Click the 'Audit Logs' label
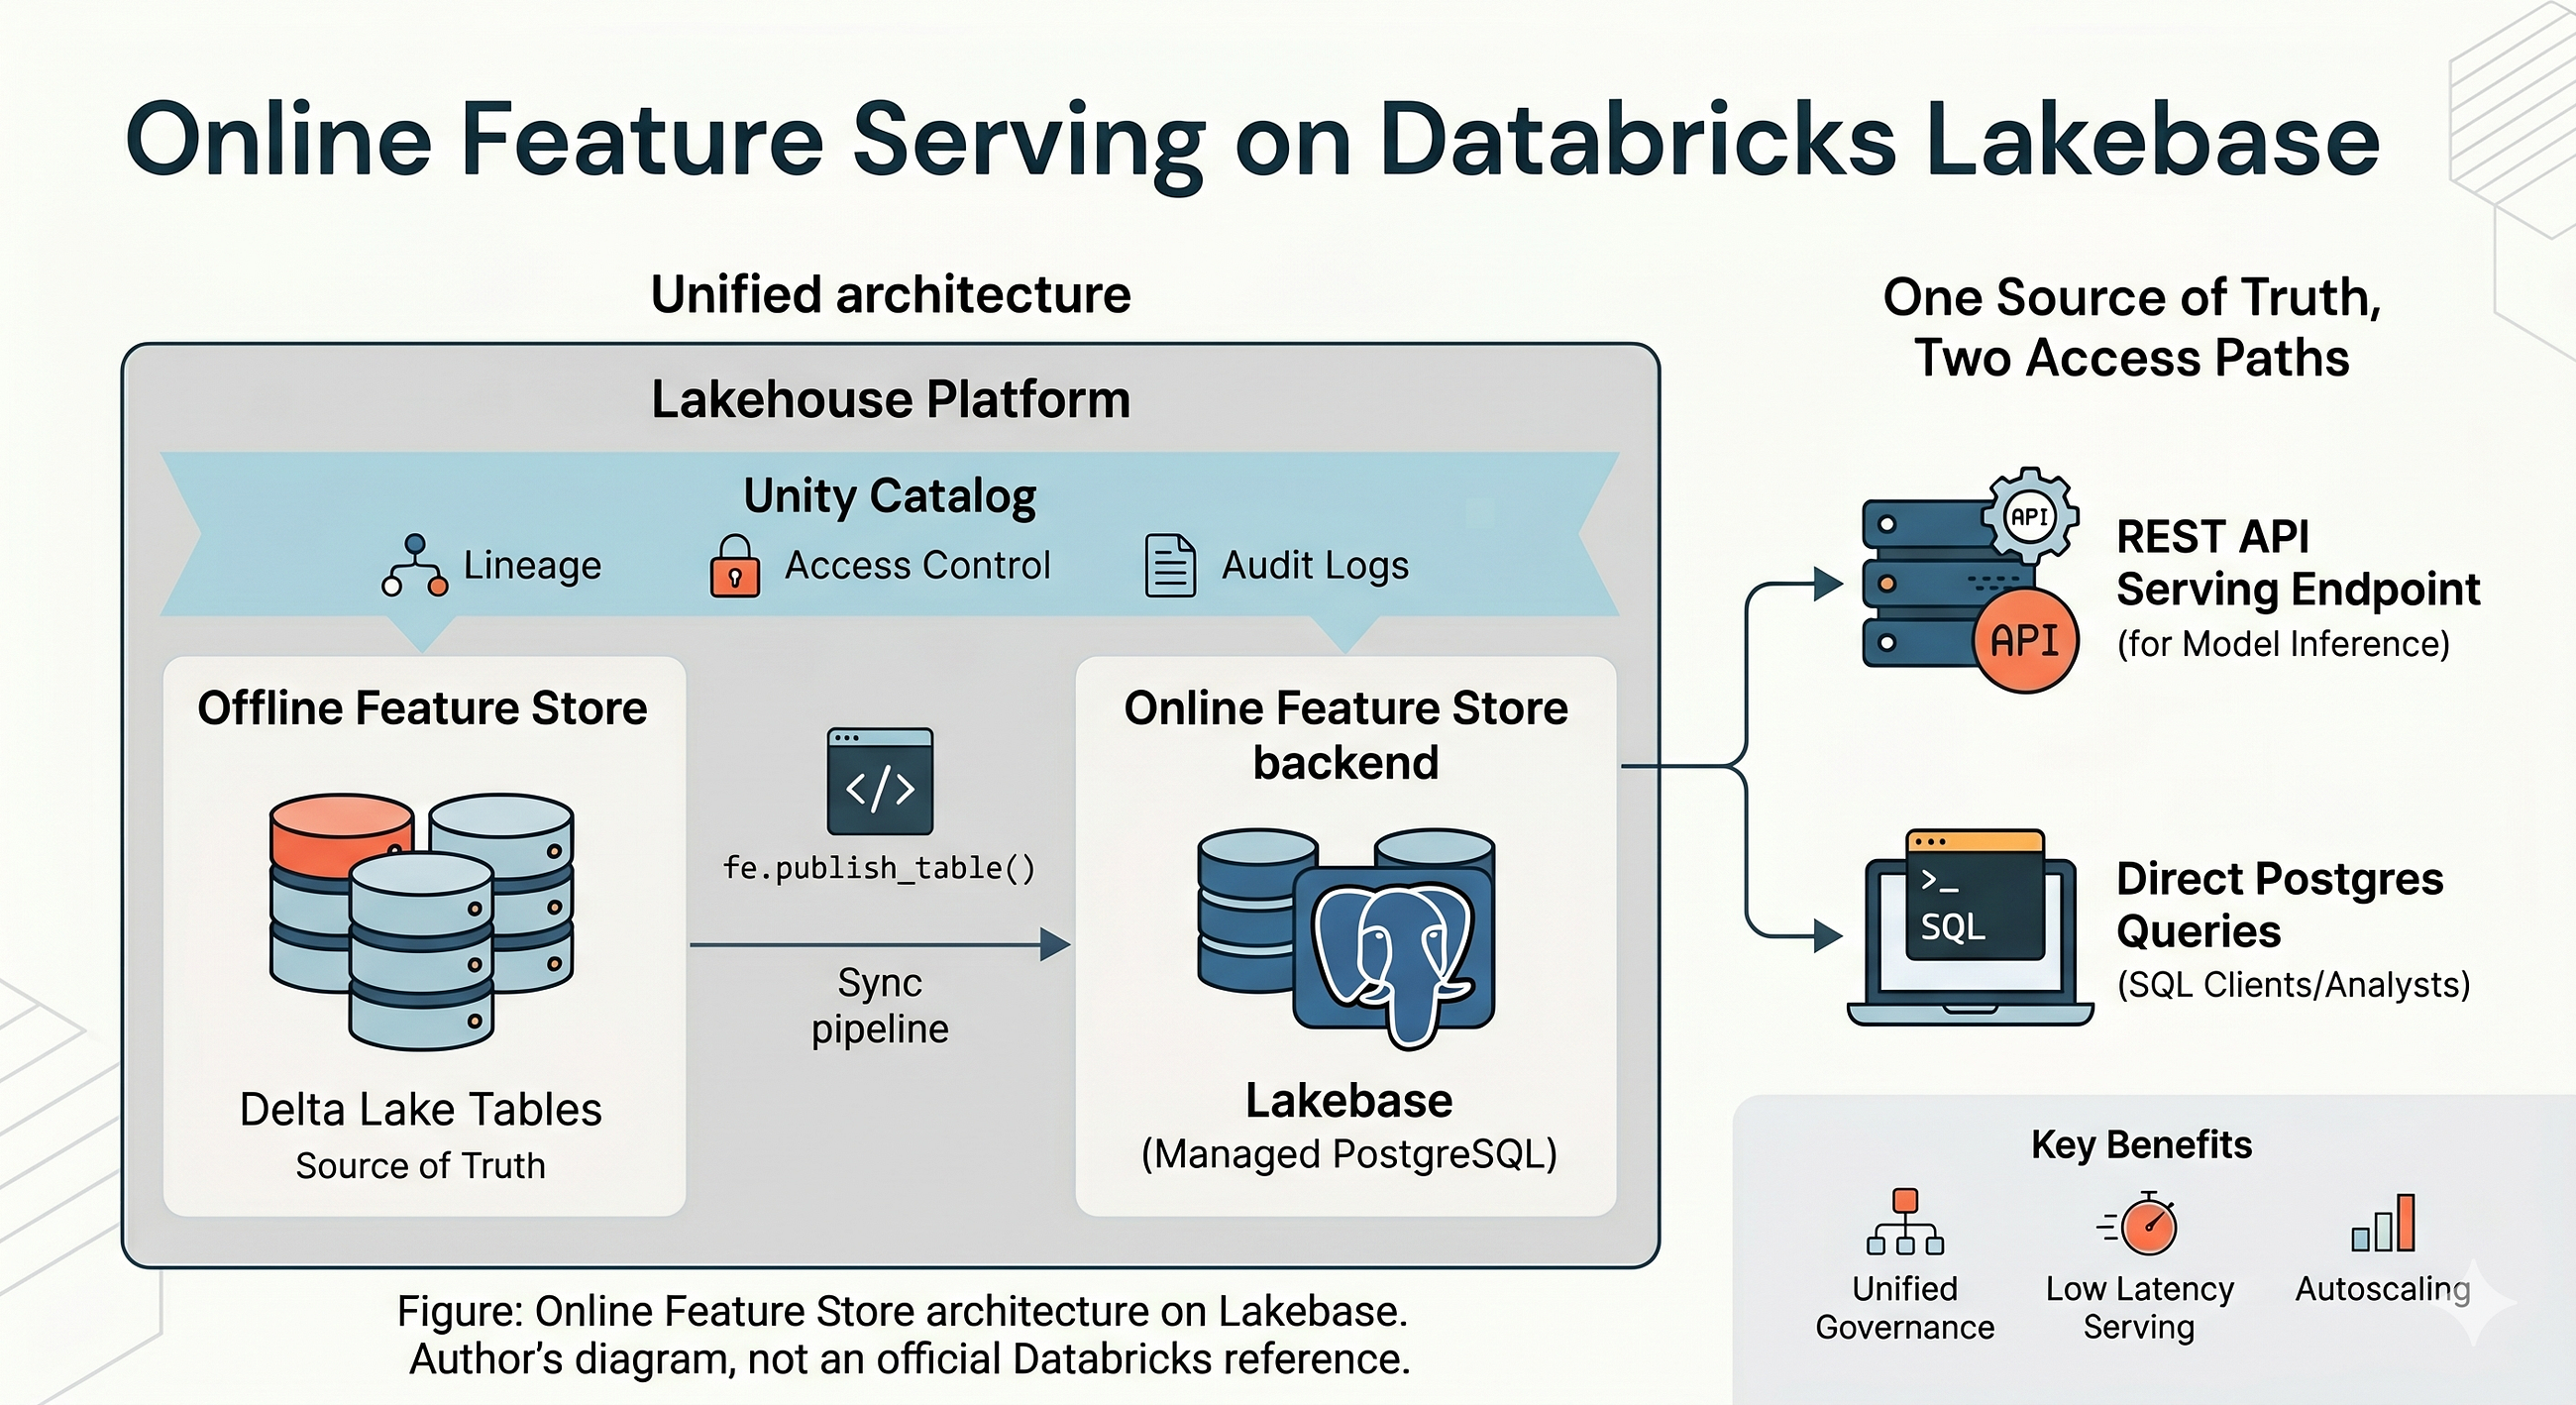The height and width of the screenshot is (1405, 2576). [x=1315, y=566]
